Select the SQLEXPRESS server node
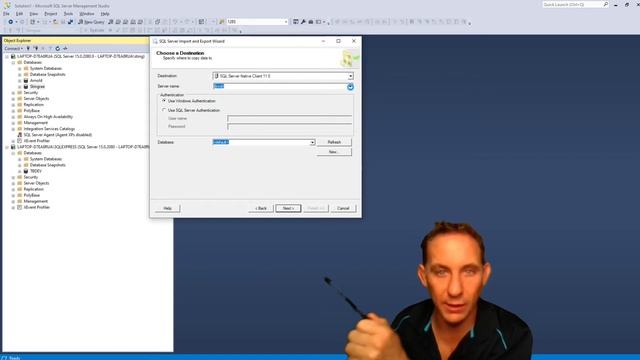The height and width of the screenshot is (360, 640). point(83,147)
